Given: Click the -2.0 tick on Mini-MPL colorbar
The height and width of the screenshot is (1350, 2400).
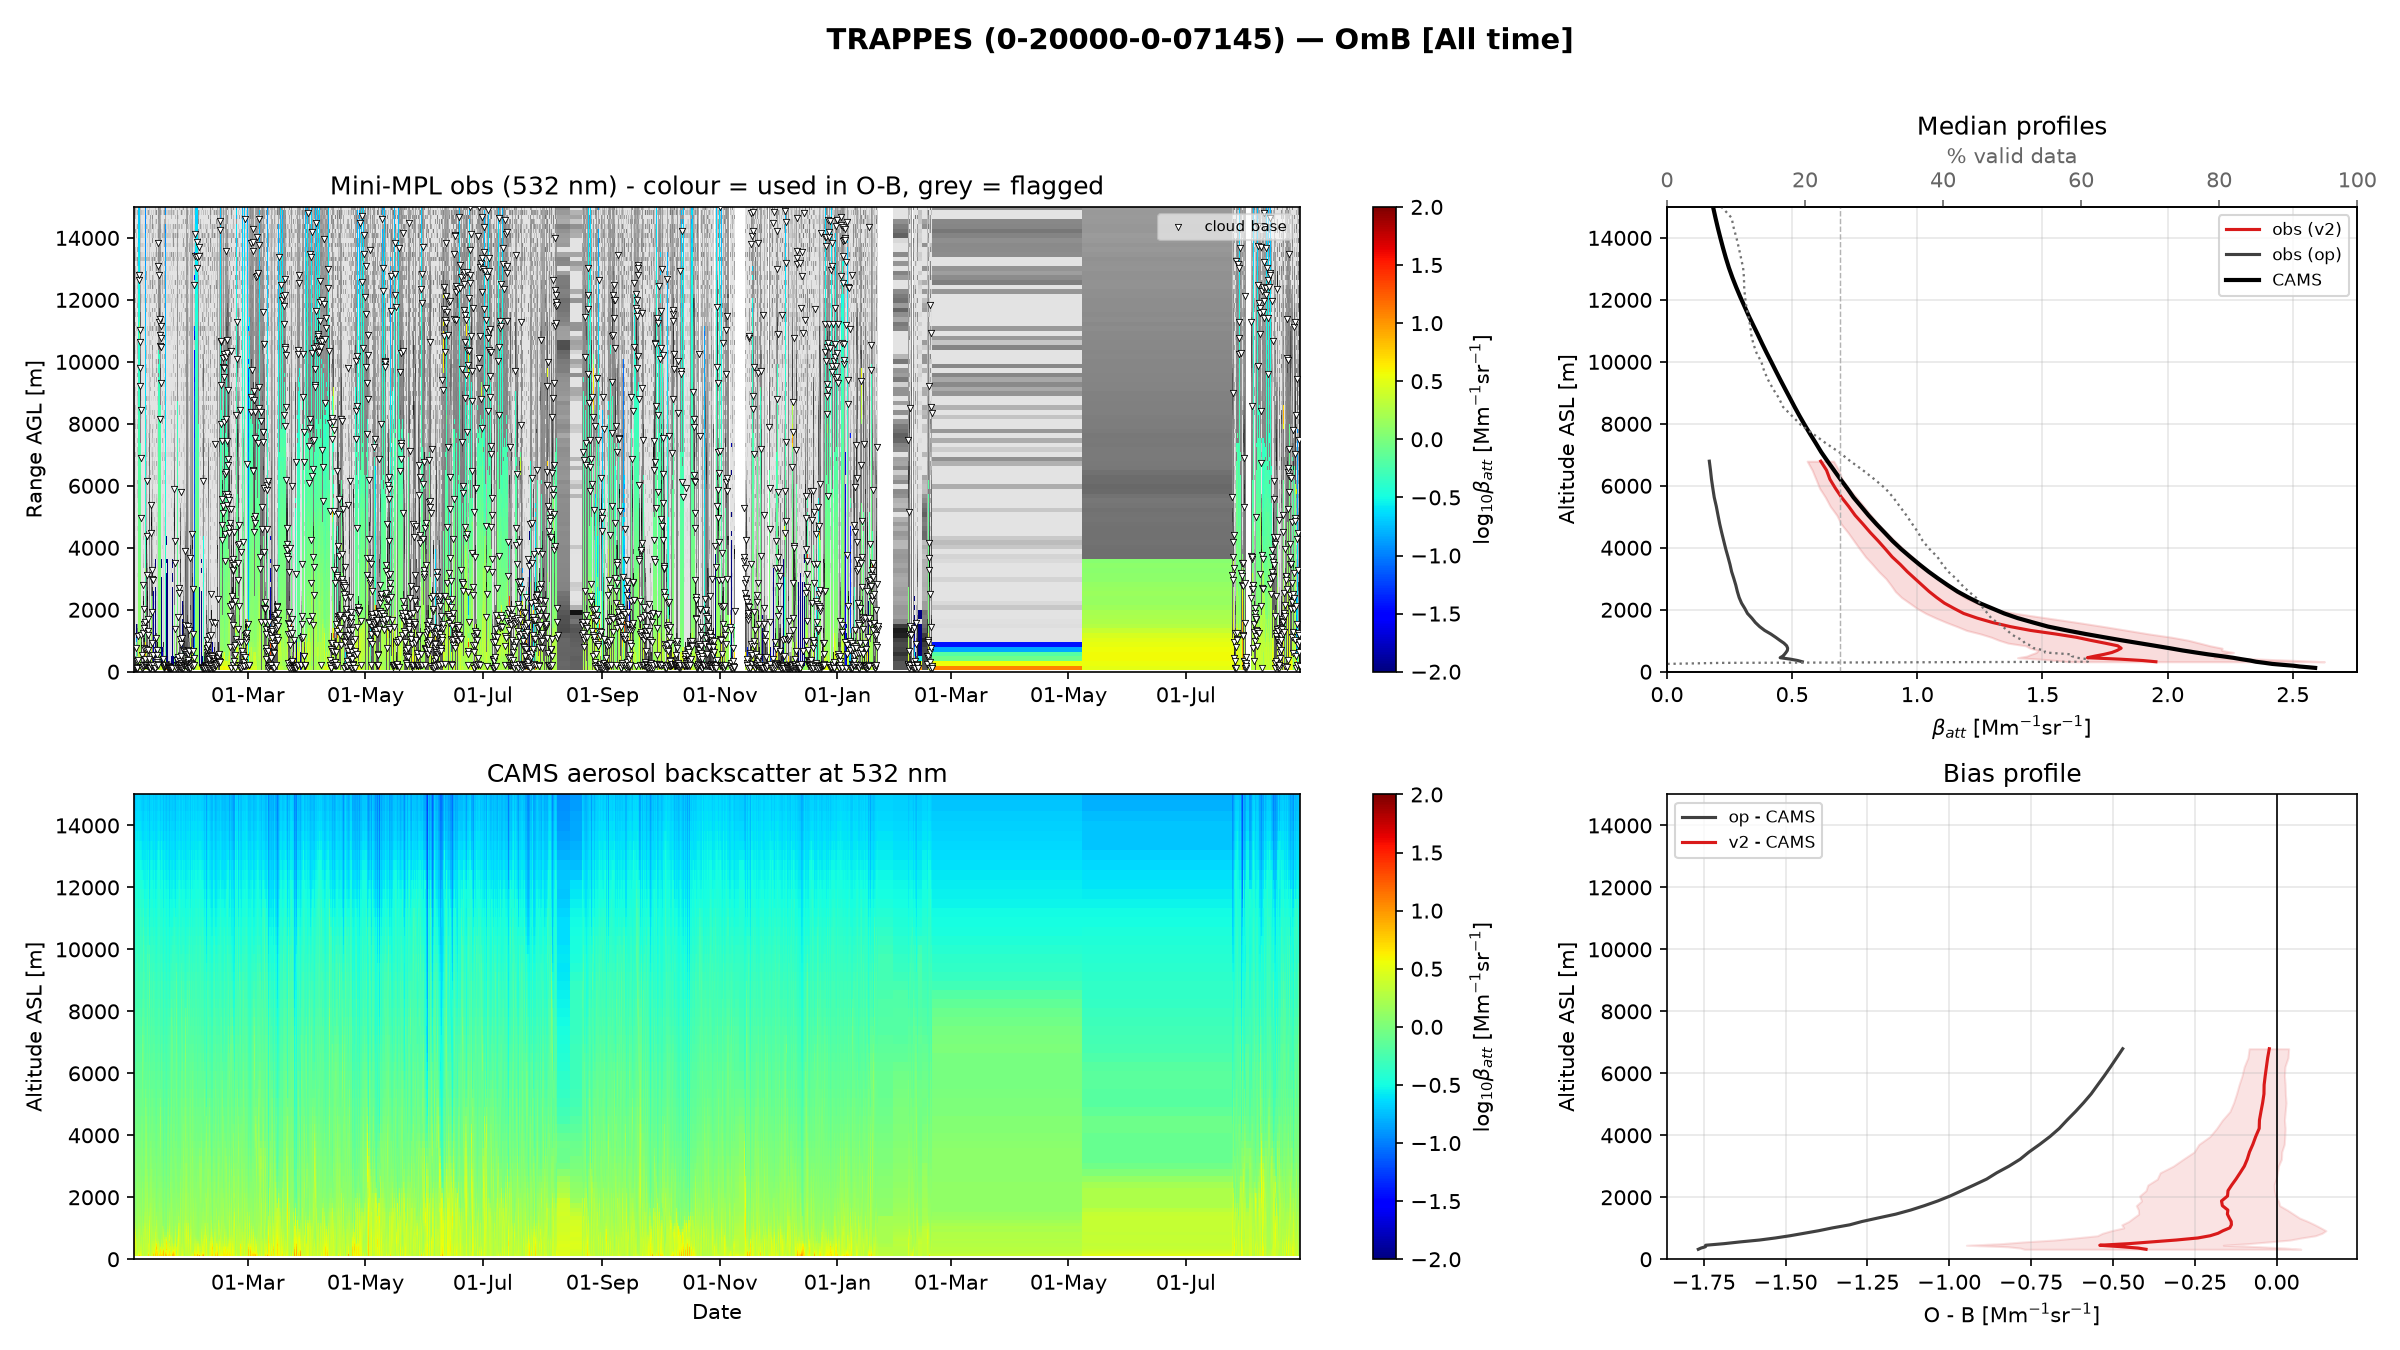Looking at the screenshot, I should (1436, 672).
